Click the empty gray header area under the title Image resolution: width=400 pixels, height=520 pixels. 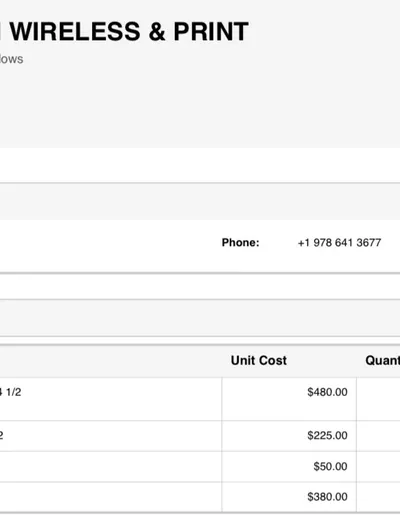[x=200, y=107]
